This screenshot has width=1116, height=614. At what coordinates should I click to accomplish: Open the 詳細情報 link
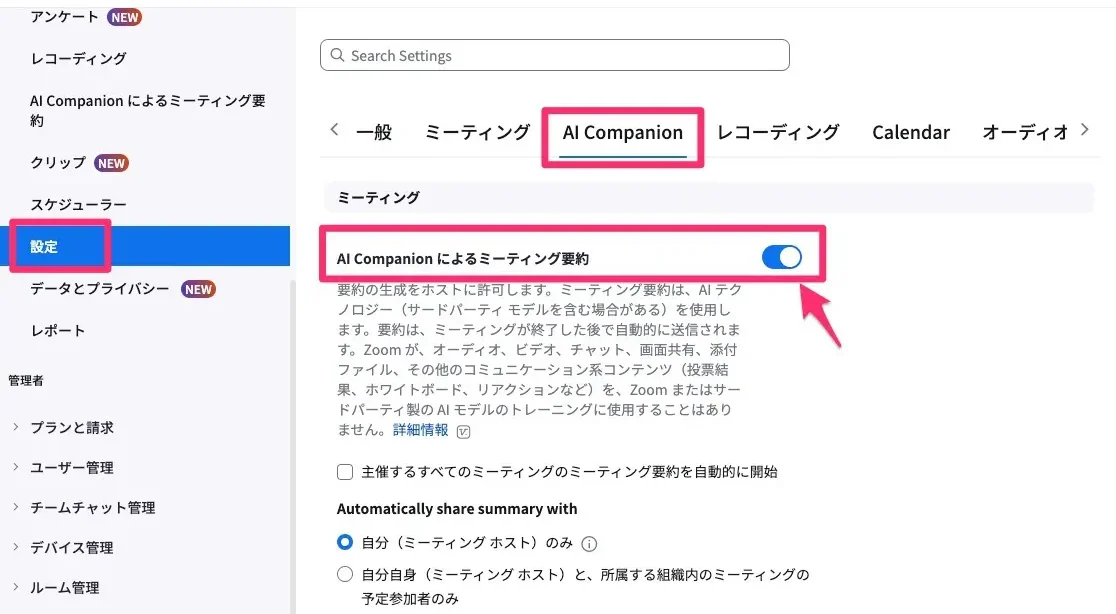tap(420, 430)
